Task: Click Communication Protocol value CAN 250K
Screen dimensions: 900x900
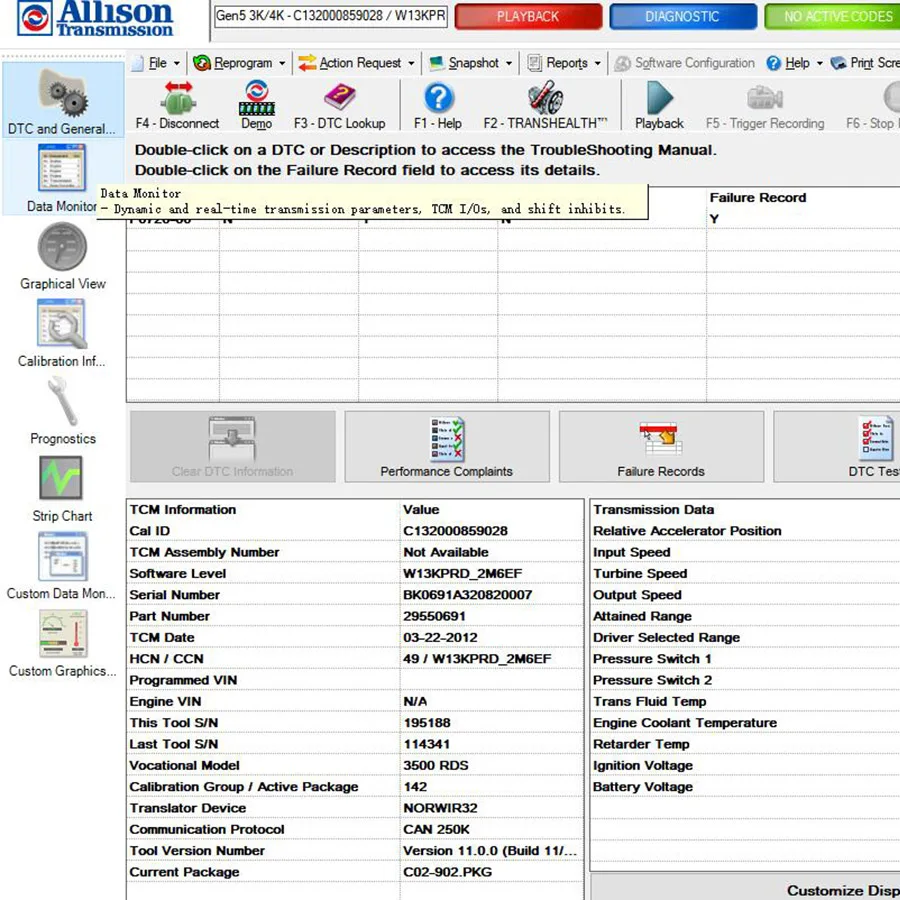Action: coord(436,829)
